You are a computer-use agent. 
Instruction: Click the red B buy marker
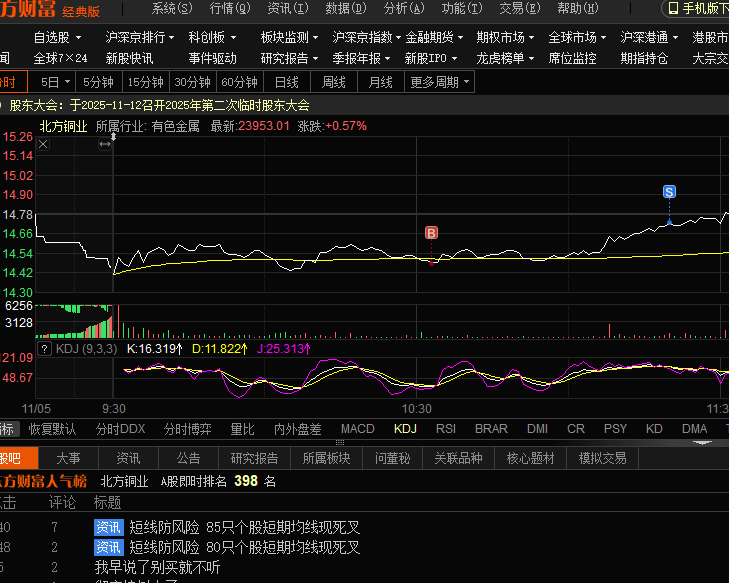pyautogui.click(x=431, y=233)
